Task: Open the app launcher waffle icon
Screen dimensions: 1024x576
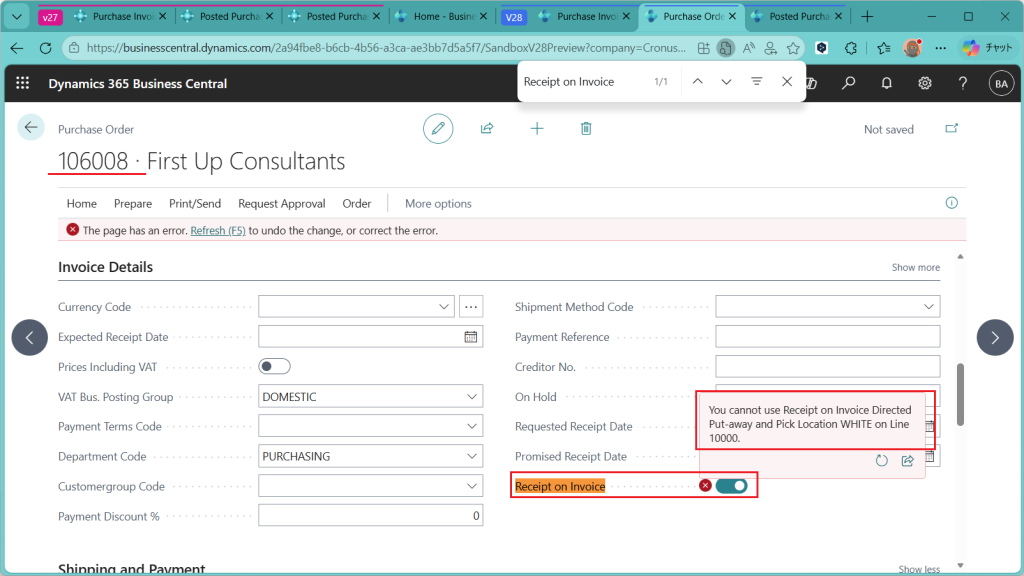Action: click(x=23, y=84)
